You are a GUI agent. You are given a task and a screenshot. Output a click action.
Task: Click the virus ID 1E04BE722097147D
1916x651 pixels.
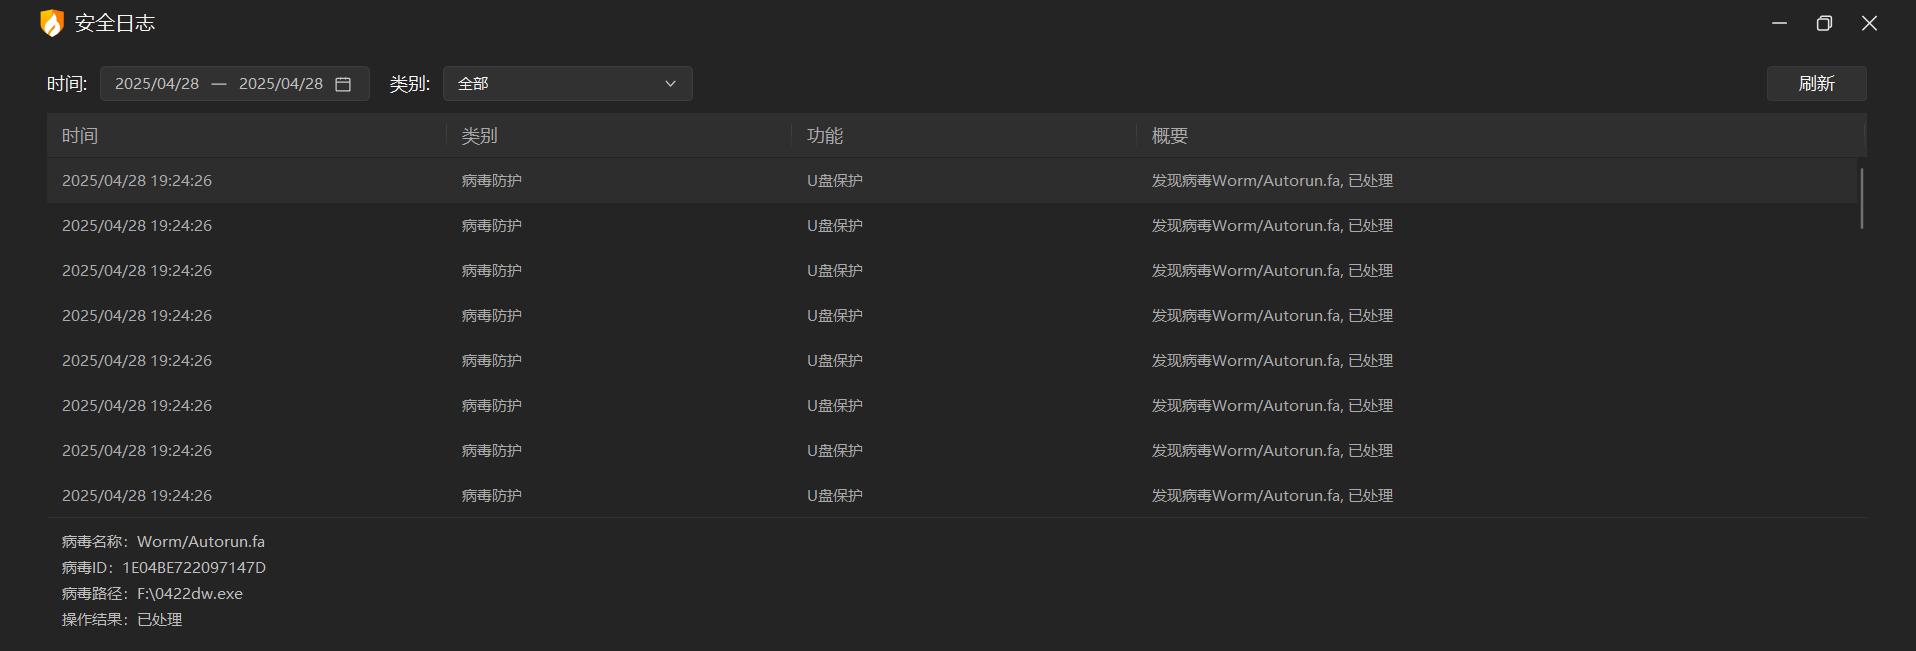pyautogui.click(x=194, y=568)
